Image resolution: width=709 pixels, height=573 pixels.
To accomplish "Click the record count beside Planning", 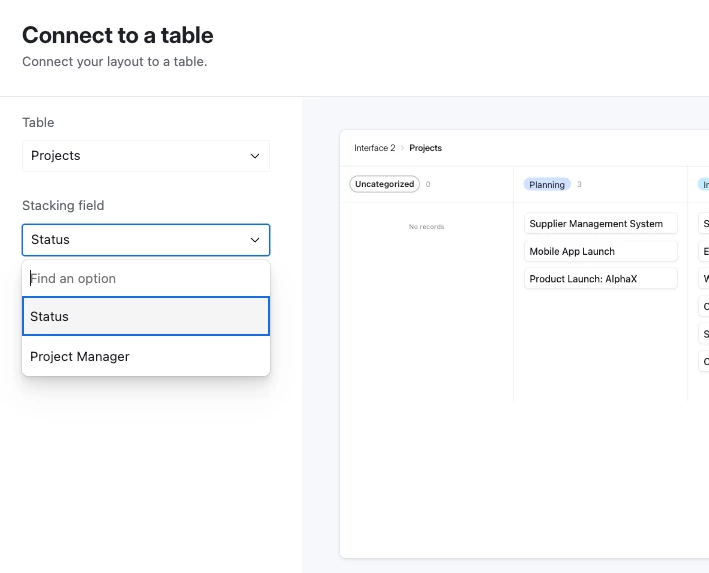I will coord(579,184).
